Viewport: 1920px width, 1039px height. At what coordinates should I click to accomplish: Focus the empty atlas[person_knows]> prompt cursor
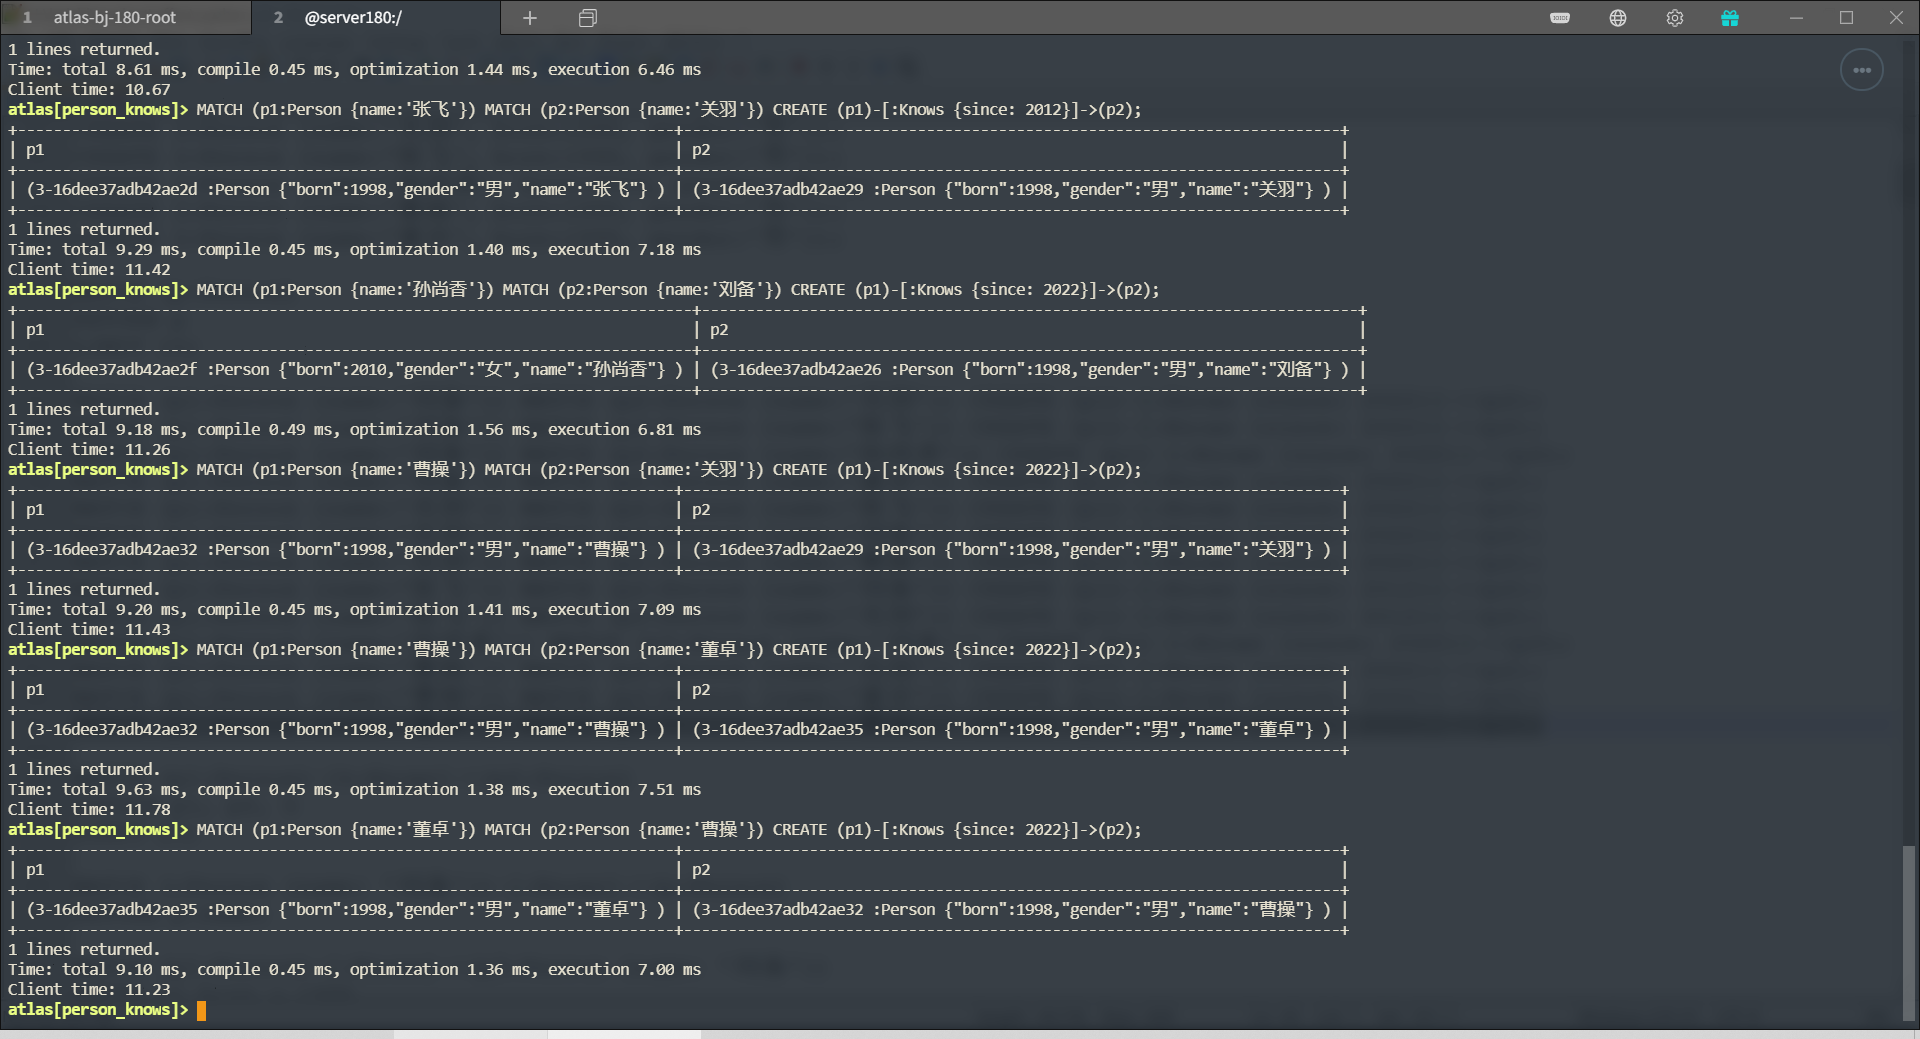pos(201,1010)
